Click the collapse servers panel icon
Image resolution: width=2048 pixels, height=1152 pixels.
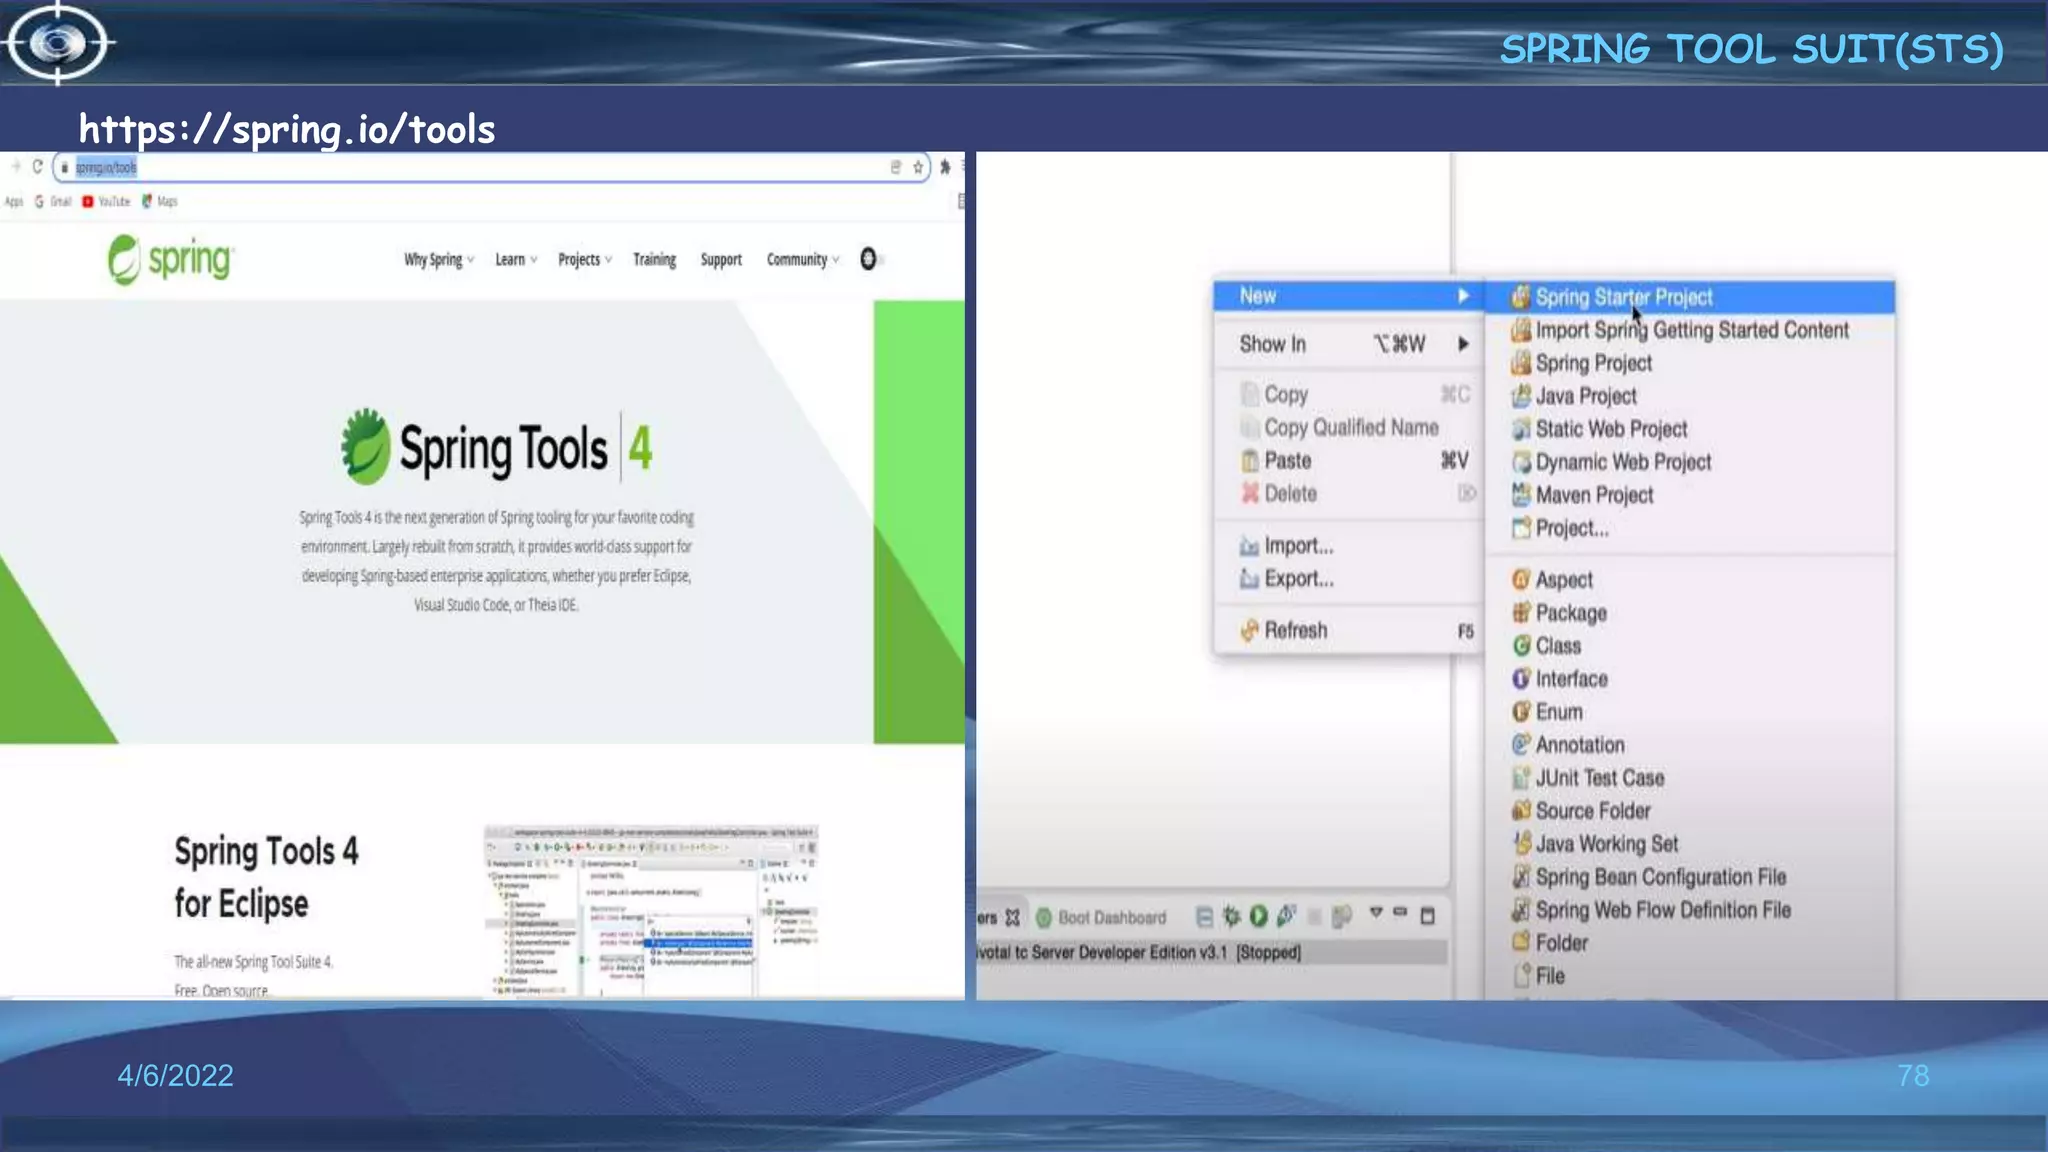[1204, 916]
